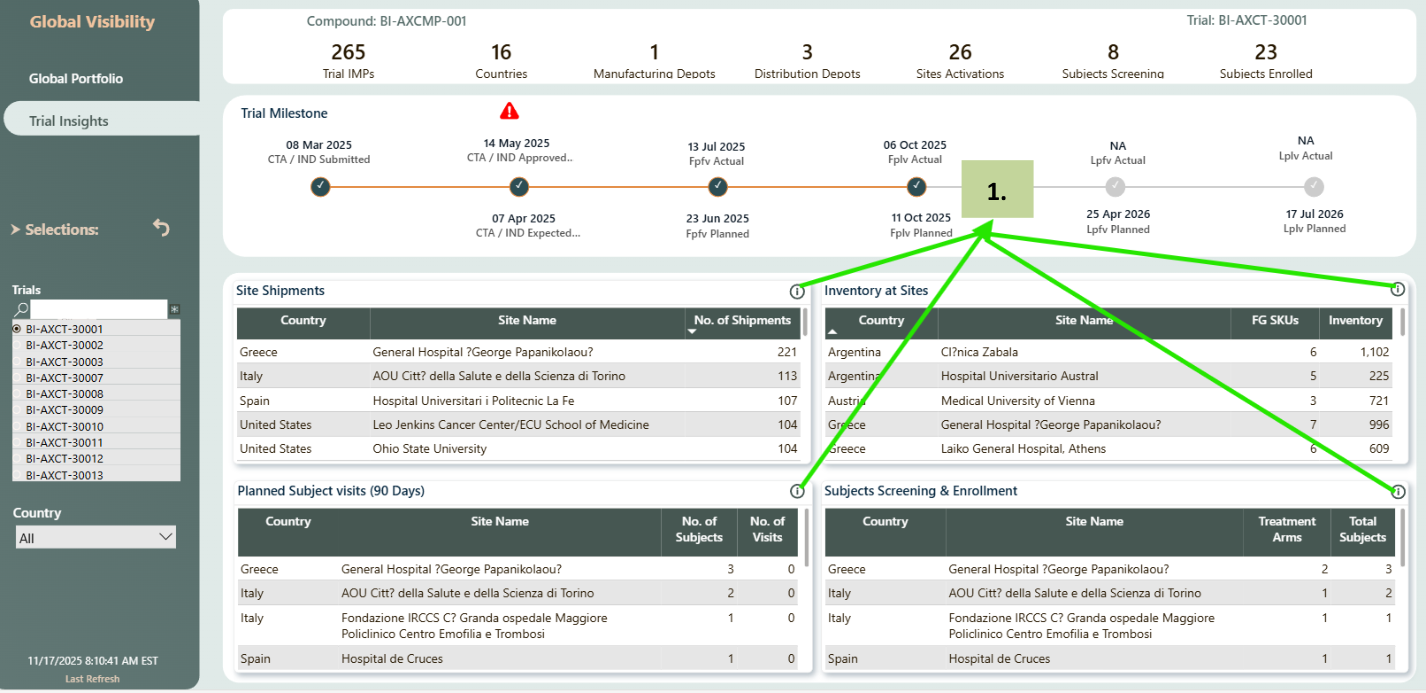The width and height of the screenshot is (1426, 693).
Task: Click the Lpfv Planned milestone marker
Action: point(1115,187)
